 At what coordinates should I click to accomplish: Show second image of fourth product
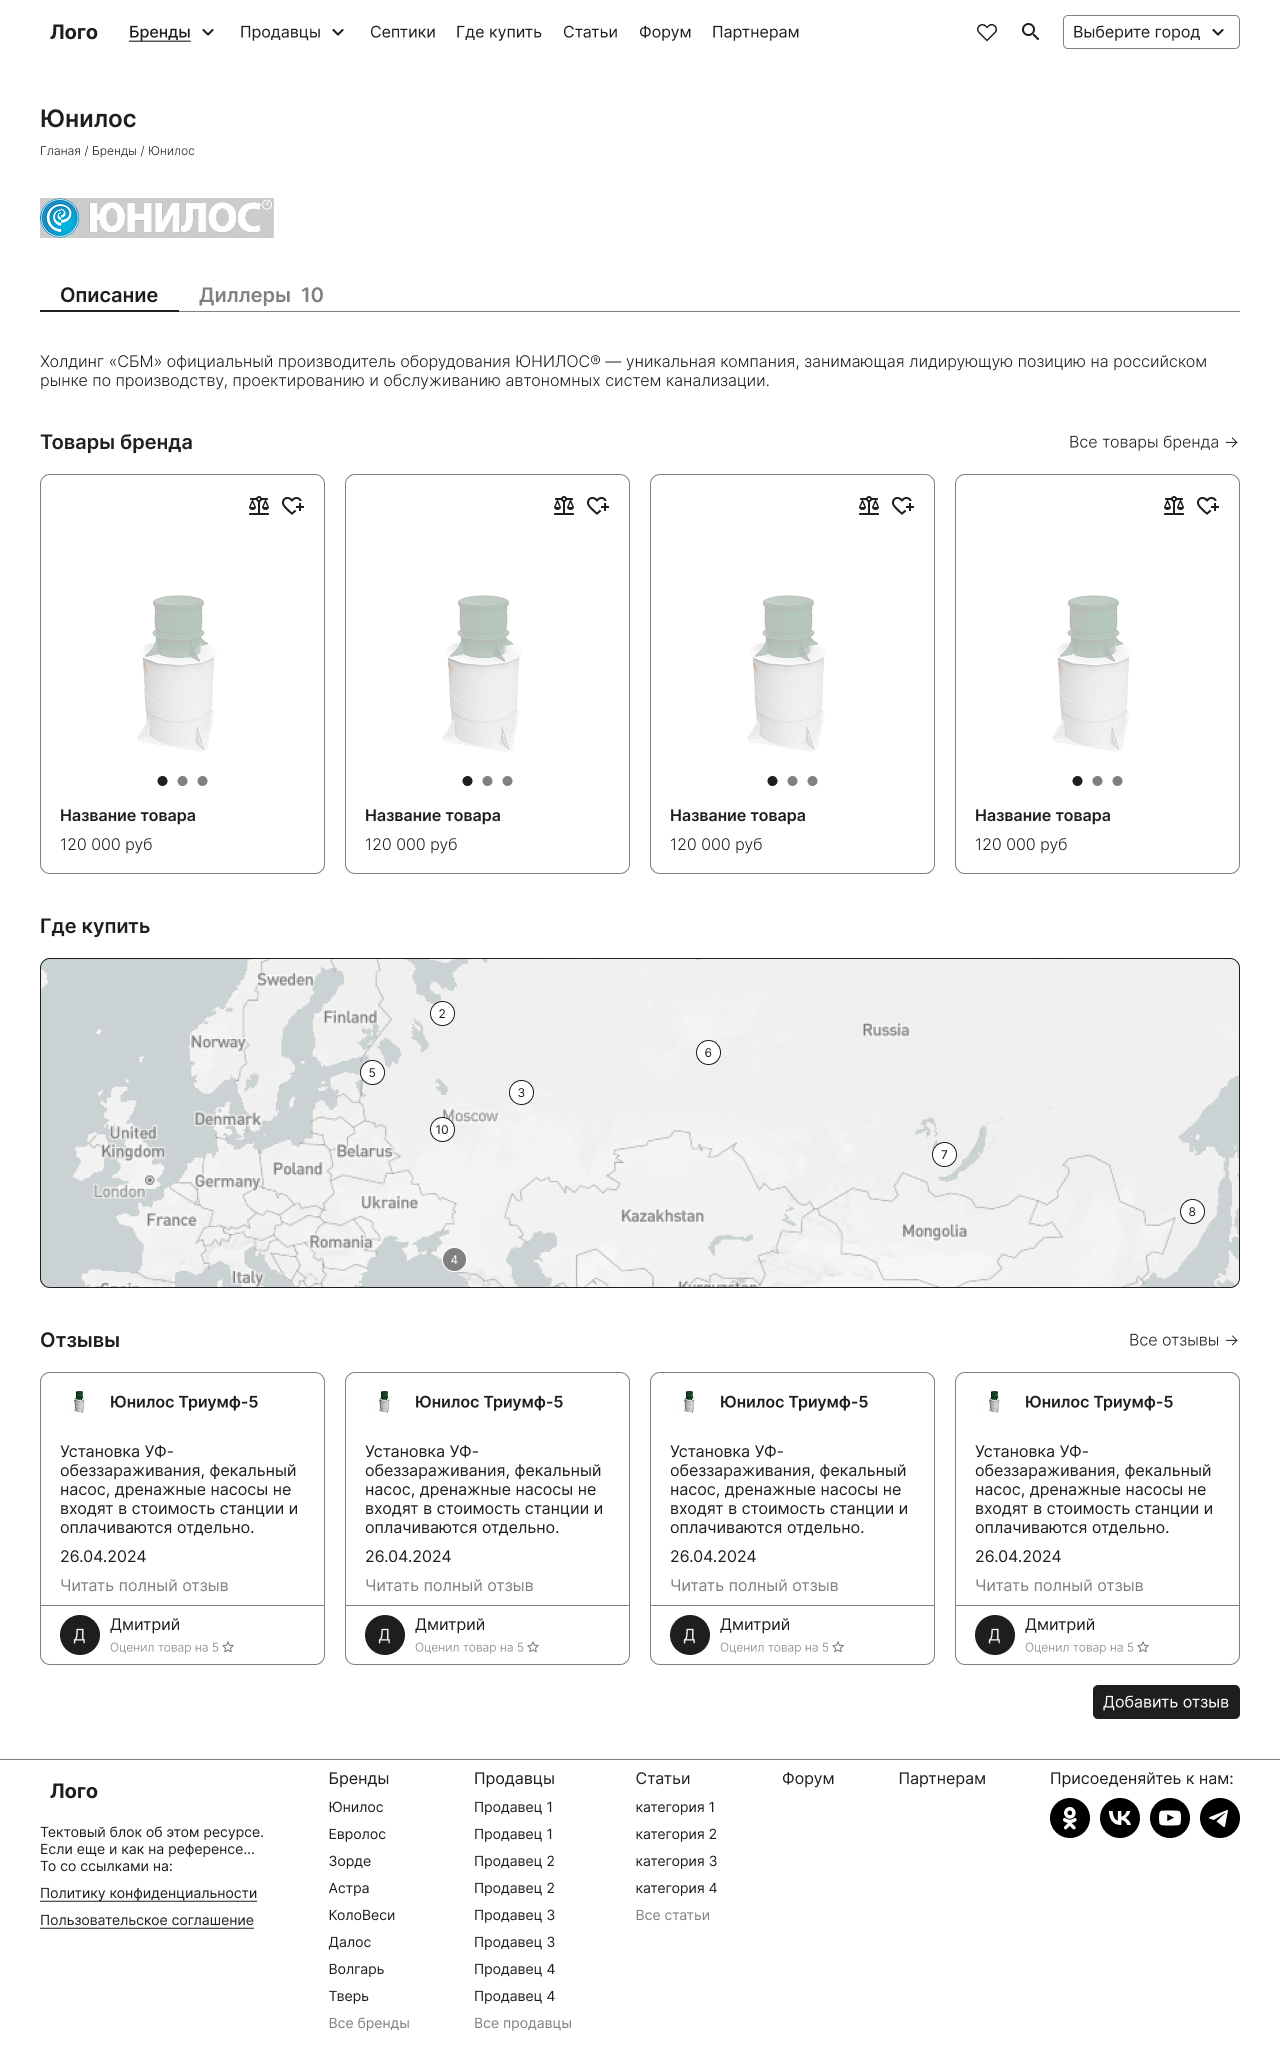point(1097,781)
